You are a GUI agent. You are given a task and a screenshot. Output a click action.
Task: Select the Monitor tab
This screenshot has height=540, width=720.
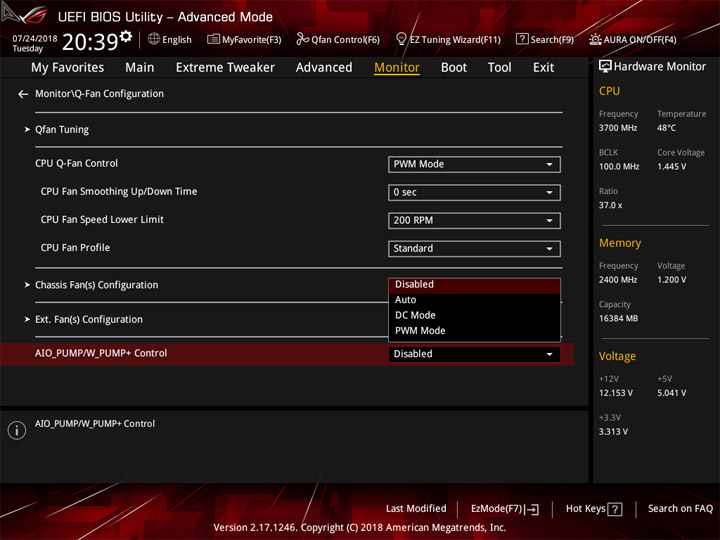coord(397,68)
